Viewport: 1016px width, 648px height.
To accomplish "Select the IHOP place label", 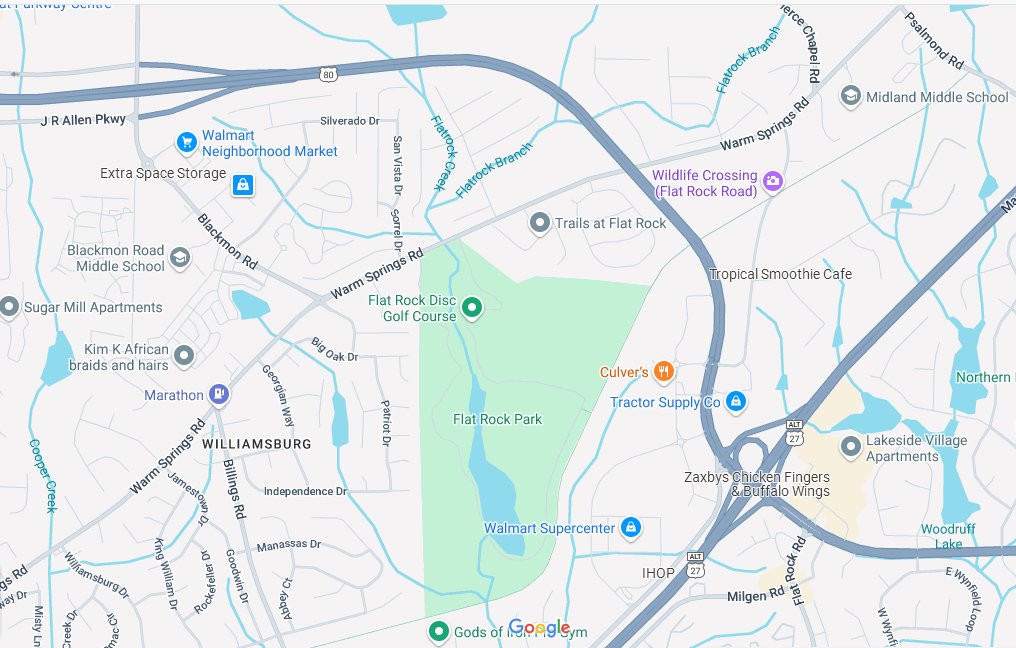I will 658,573.
